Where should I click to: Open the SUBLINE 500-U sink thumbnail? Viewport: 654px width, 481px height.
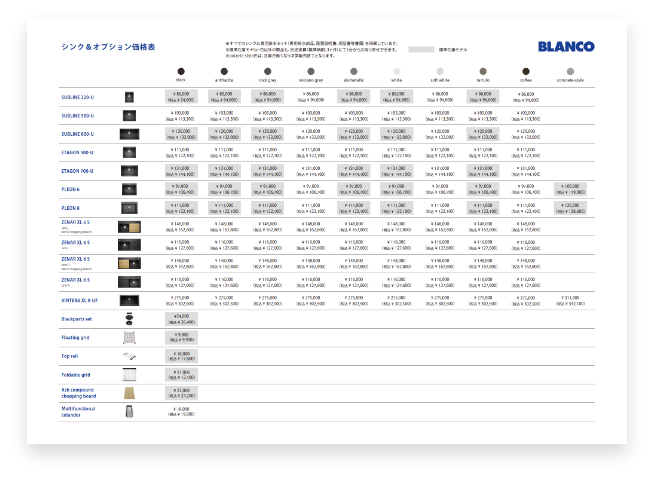(x=129, y=116)
